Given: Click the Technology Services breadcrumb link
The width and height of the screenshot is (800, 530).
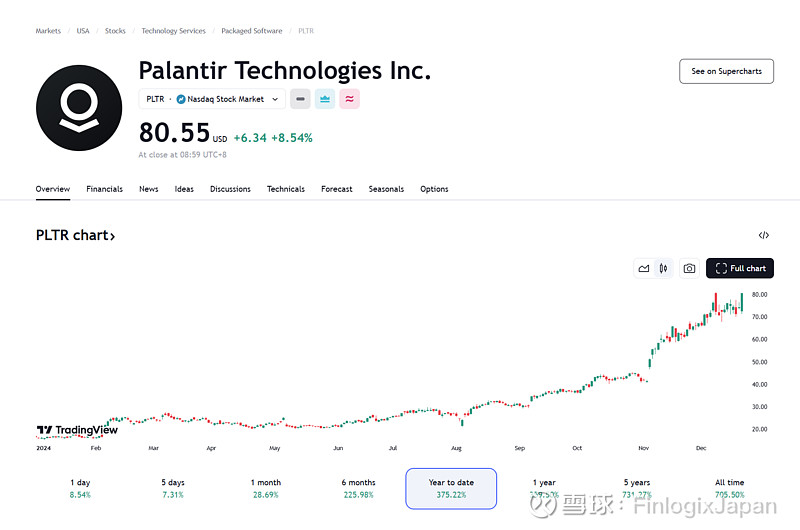Looking at the screenshot, I should (x=173, y=31).
